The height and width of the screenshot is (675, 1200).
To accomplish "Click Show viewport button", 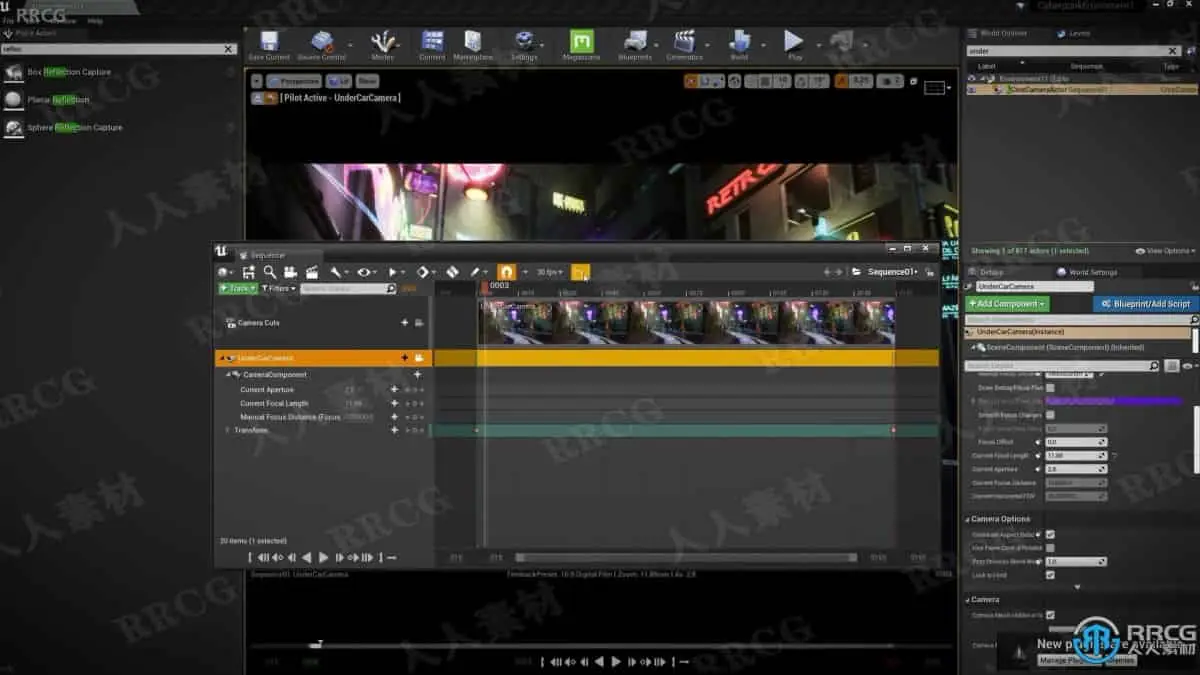I will [368, 81].
